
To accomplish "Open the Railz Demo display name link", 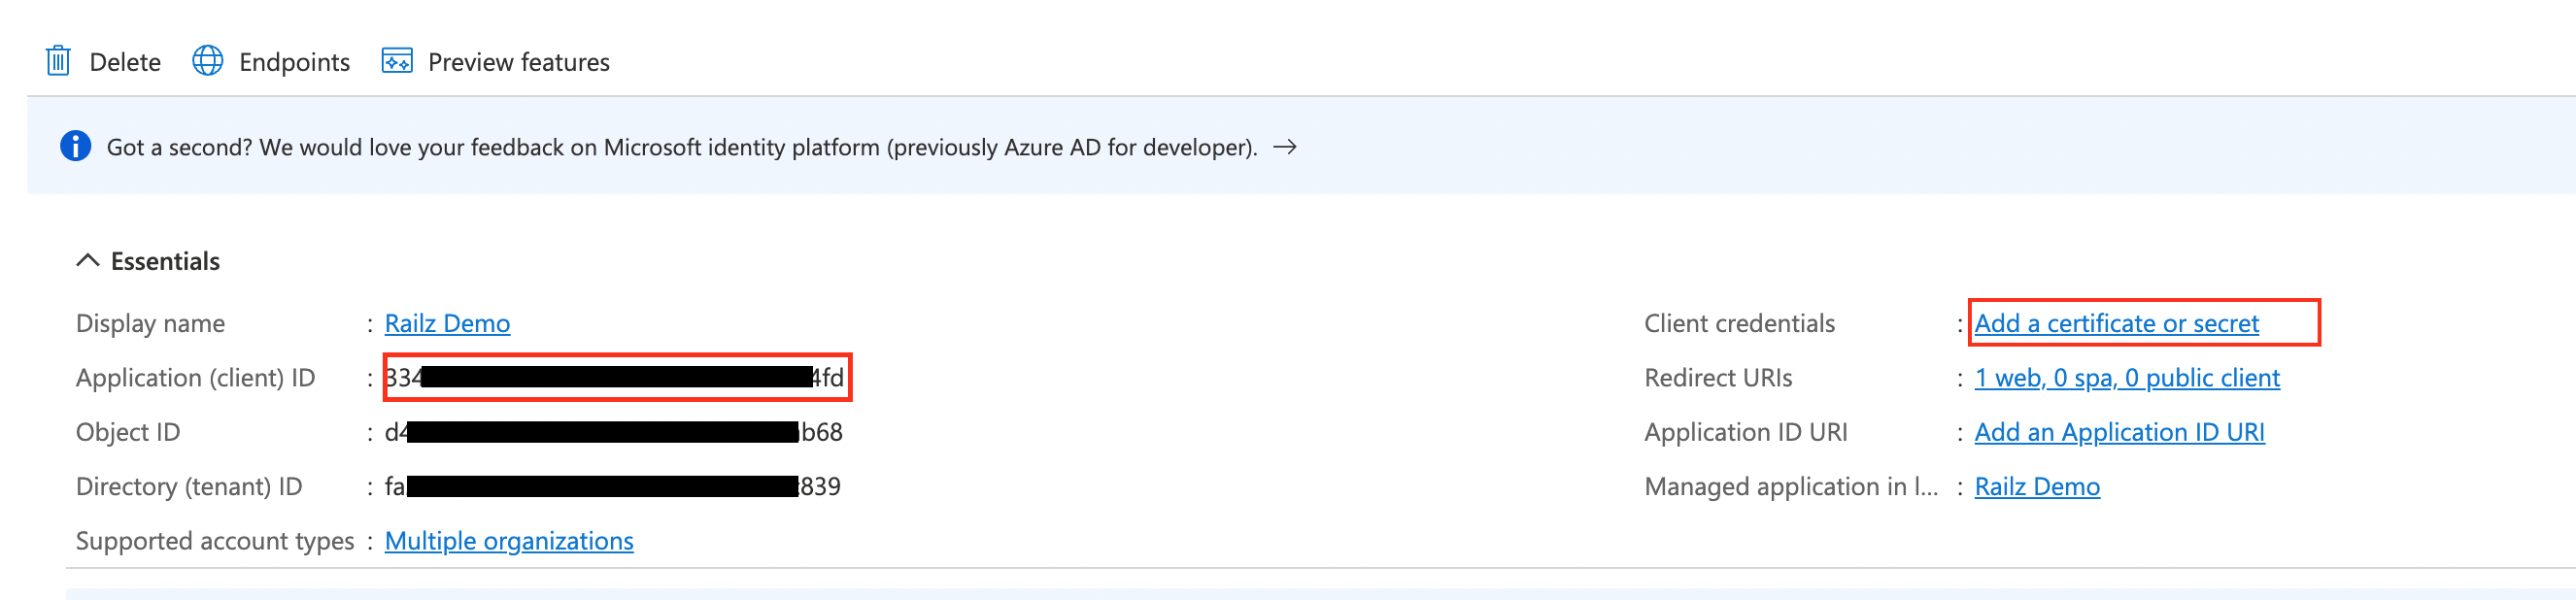I will click(447, 324).
